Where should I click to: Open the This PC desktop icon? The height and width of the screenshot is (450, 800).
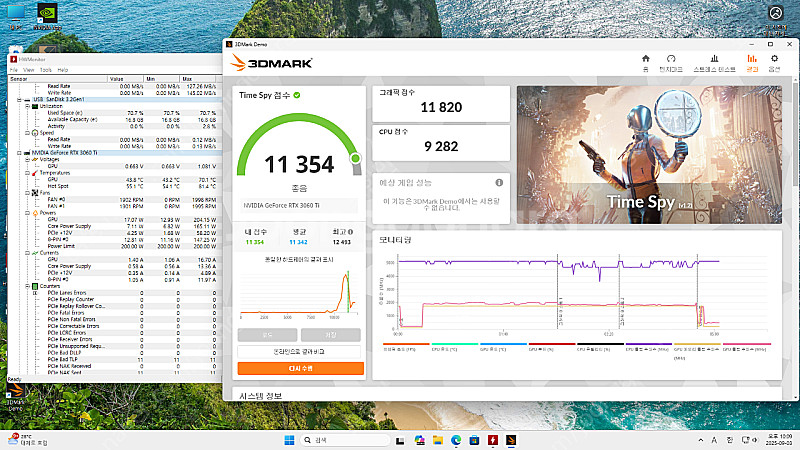coord(16,17)
